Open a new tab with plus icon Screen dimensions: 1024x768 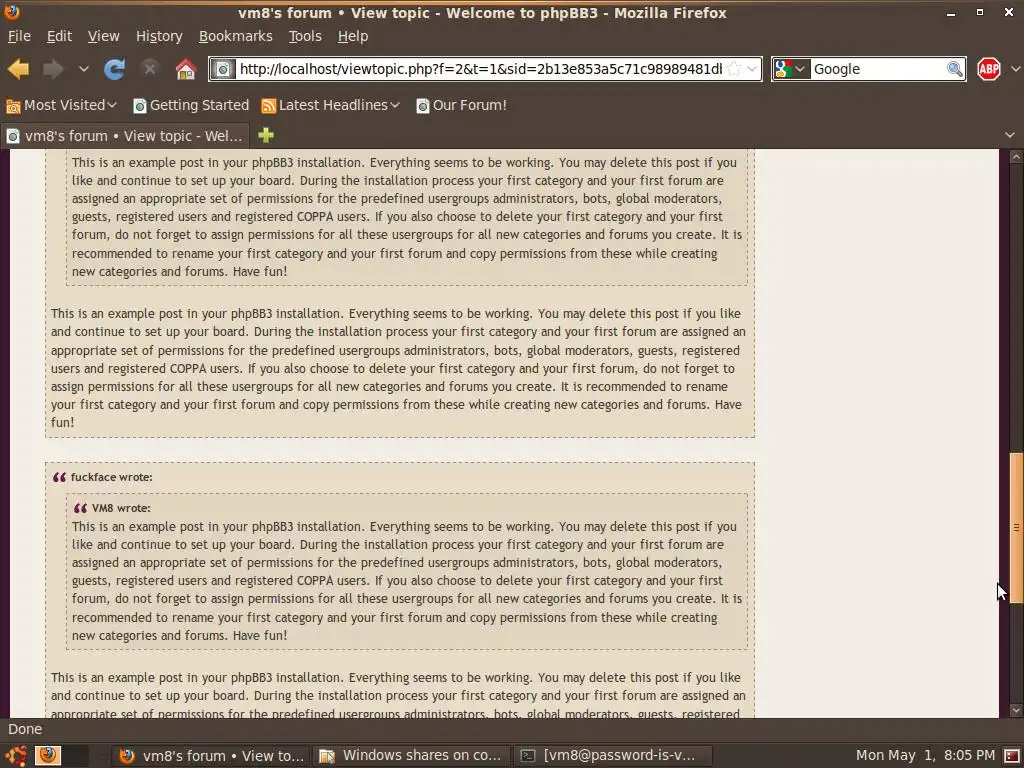[x=266, y=135]
